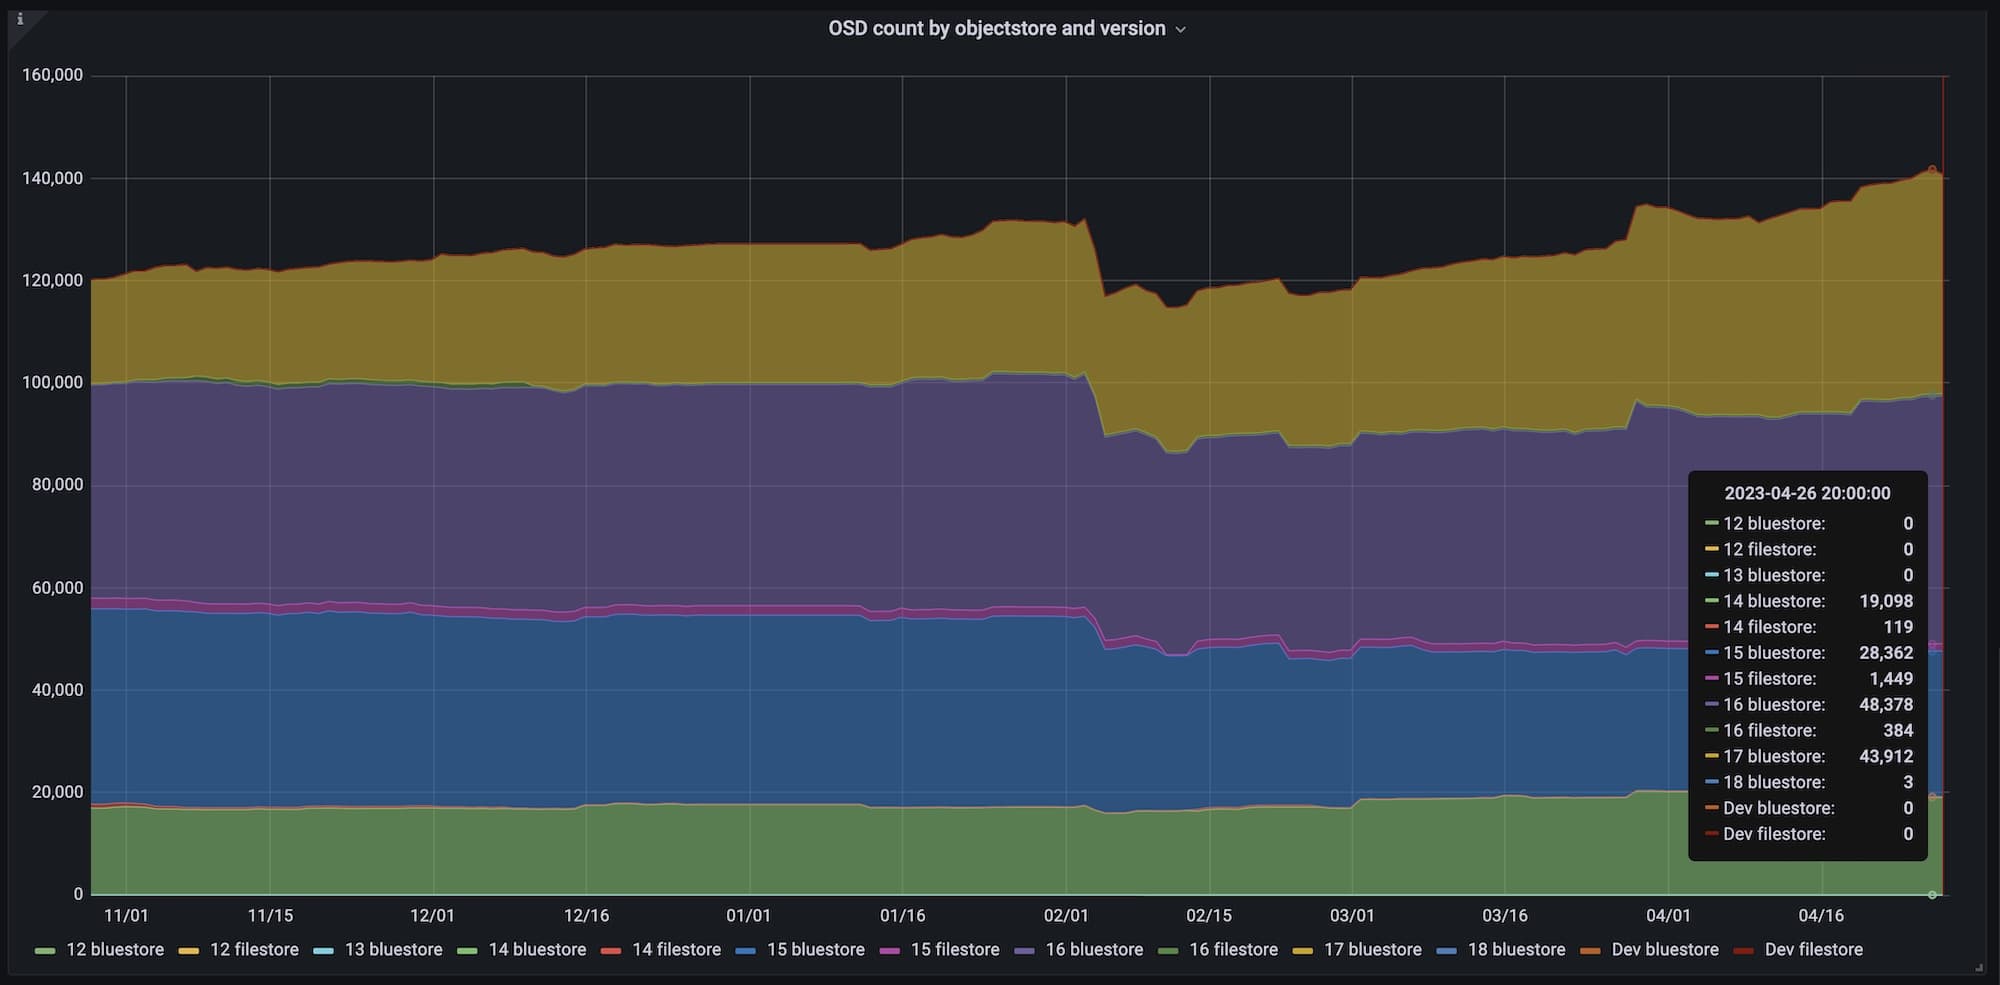Click the "15 filestore" magenta legend color icon
The width and height of the screenshot is (2000, 985).
[889, 951]
